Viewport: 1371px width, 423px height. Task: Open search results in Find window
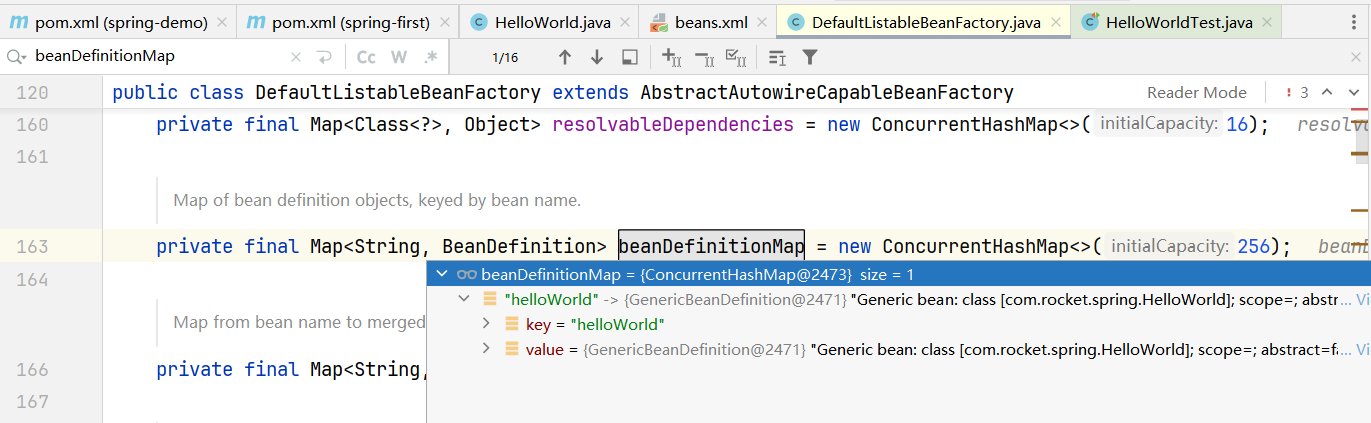pyautogui.click(x=777, y=57)
